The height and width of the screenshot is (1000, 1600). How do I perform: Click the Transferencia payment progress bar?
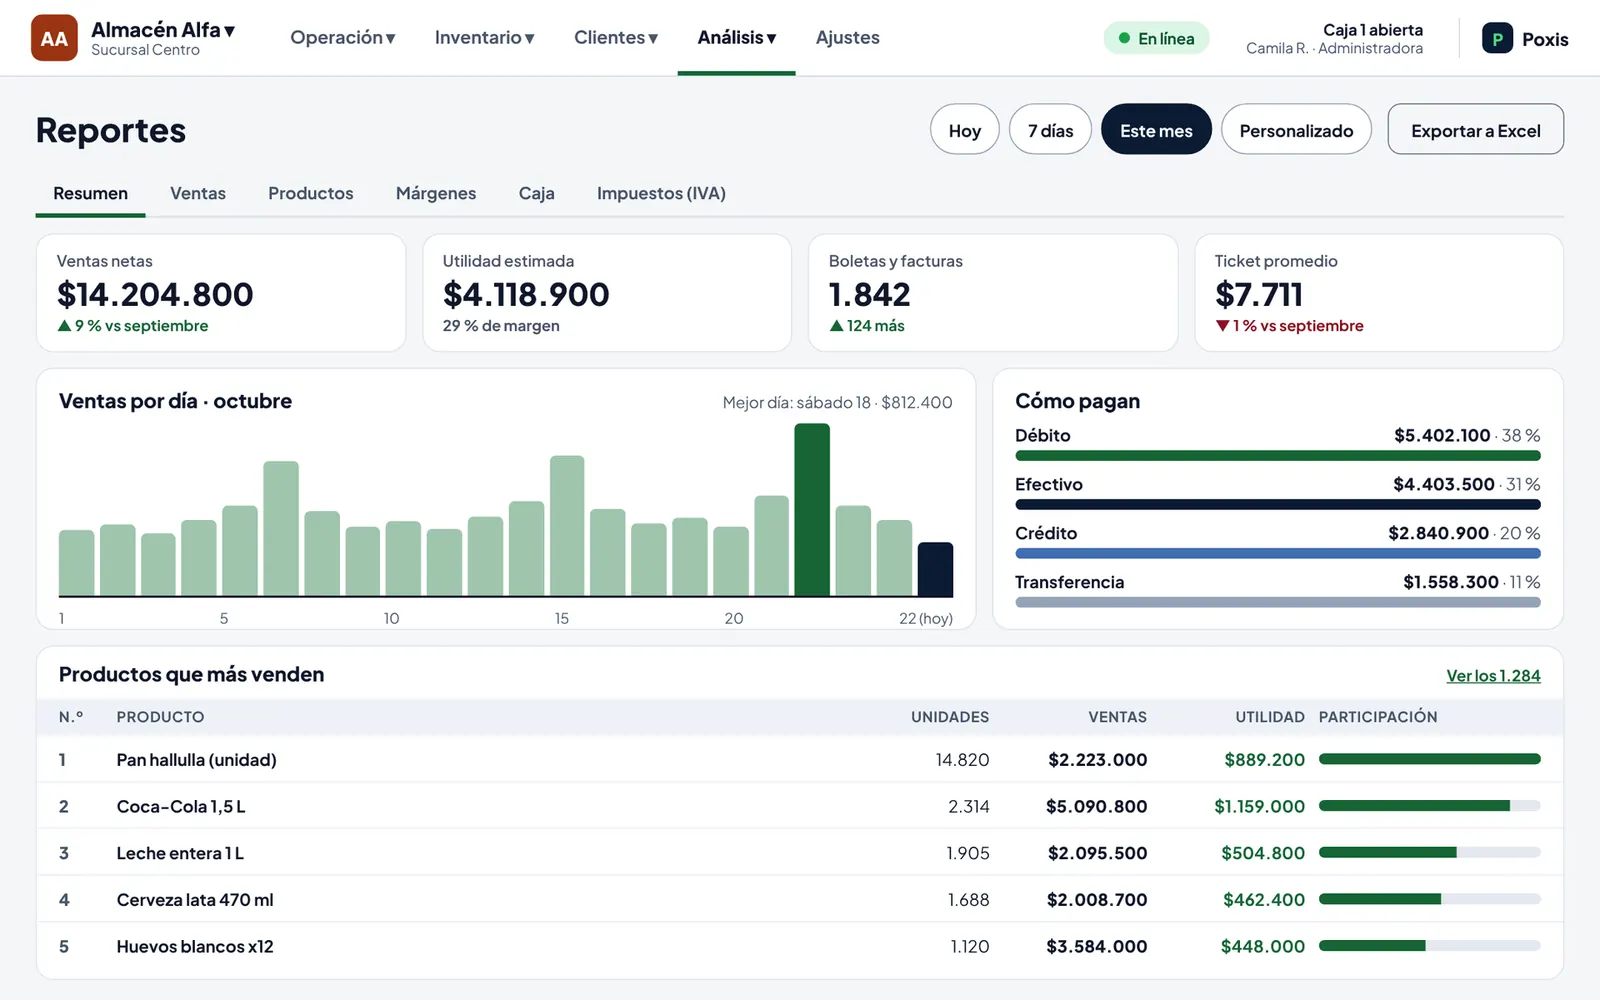[1278, 603]
